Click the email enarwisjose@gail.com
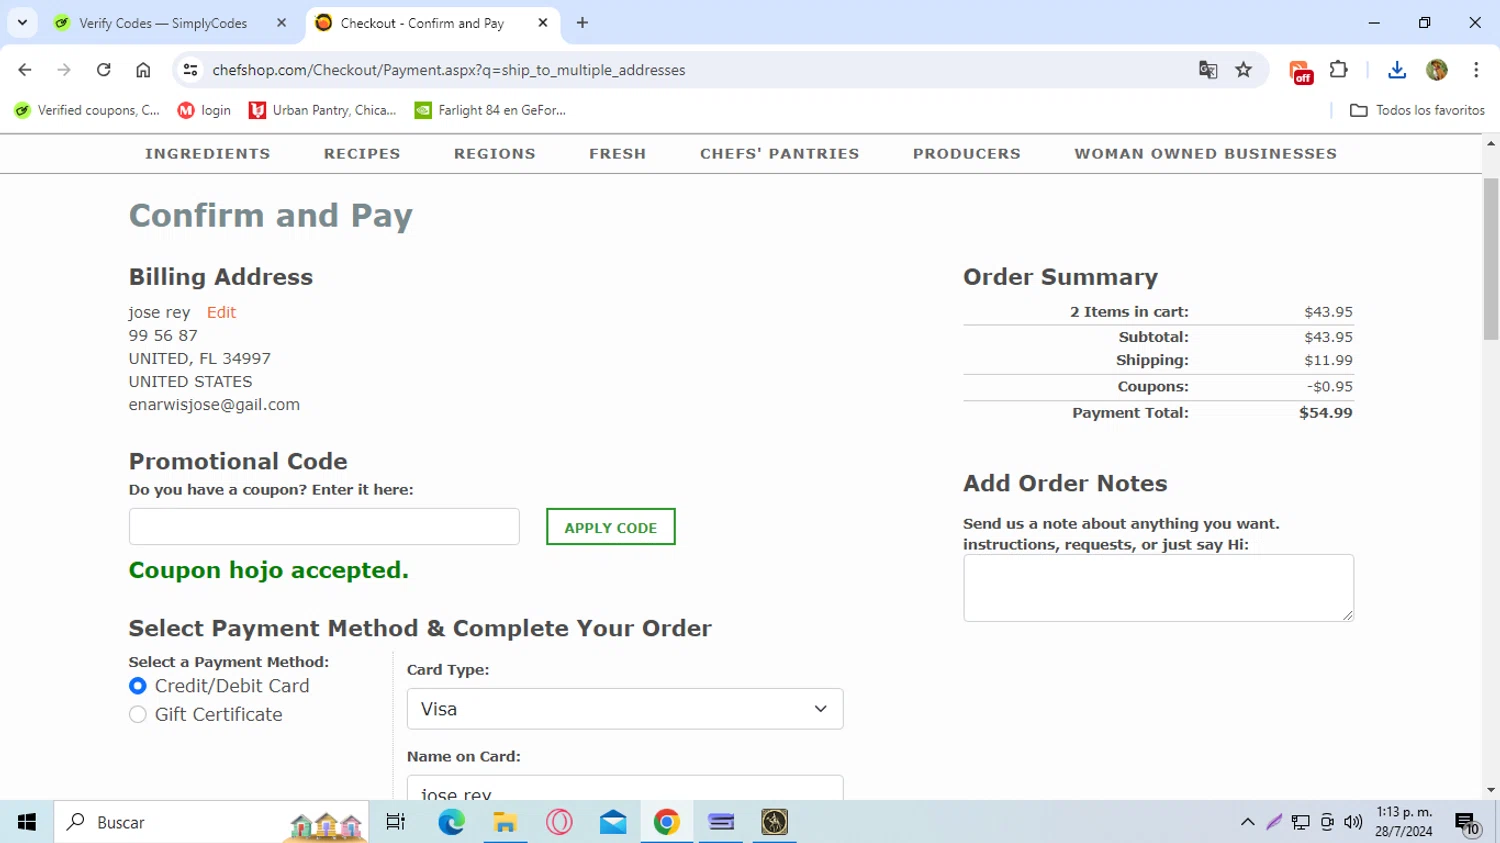Screen dimensions: 1500x843 coord(214,404)
